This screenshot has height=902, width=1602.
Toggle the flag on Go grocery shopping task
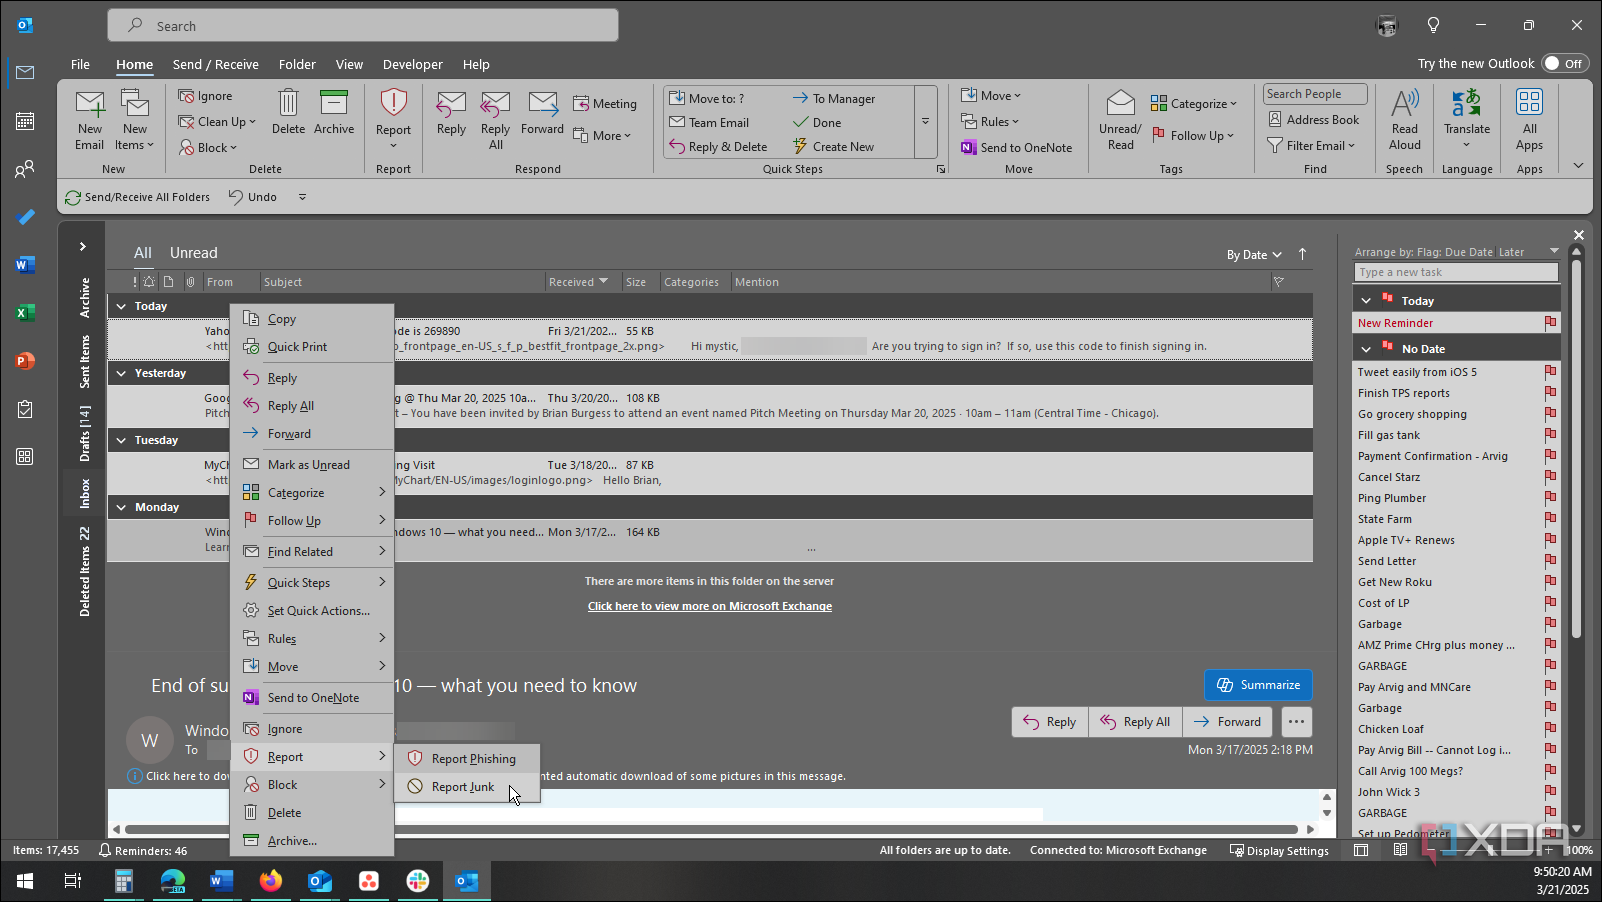1550,414
